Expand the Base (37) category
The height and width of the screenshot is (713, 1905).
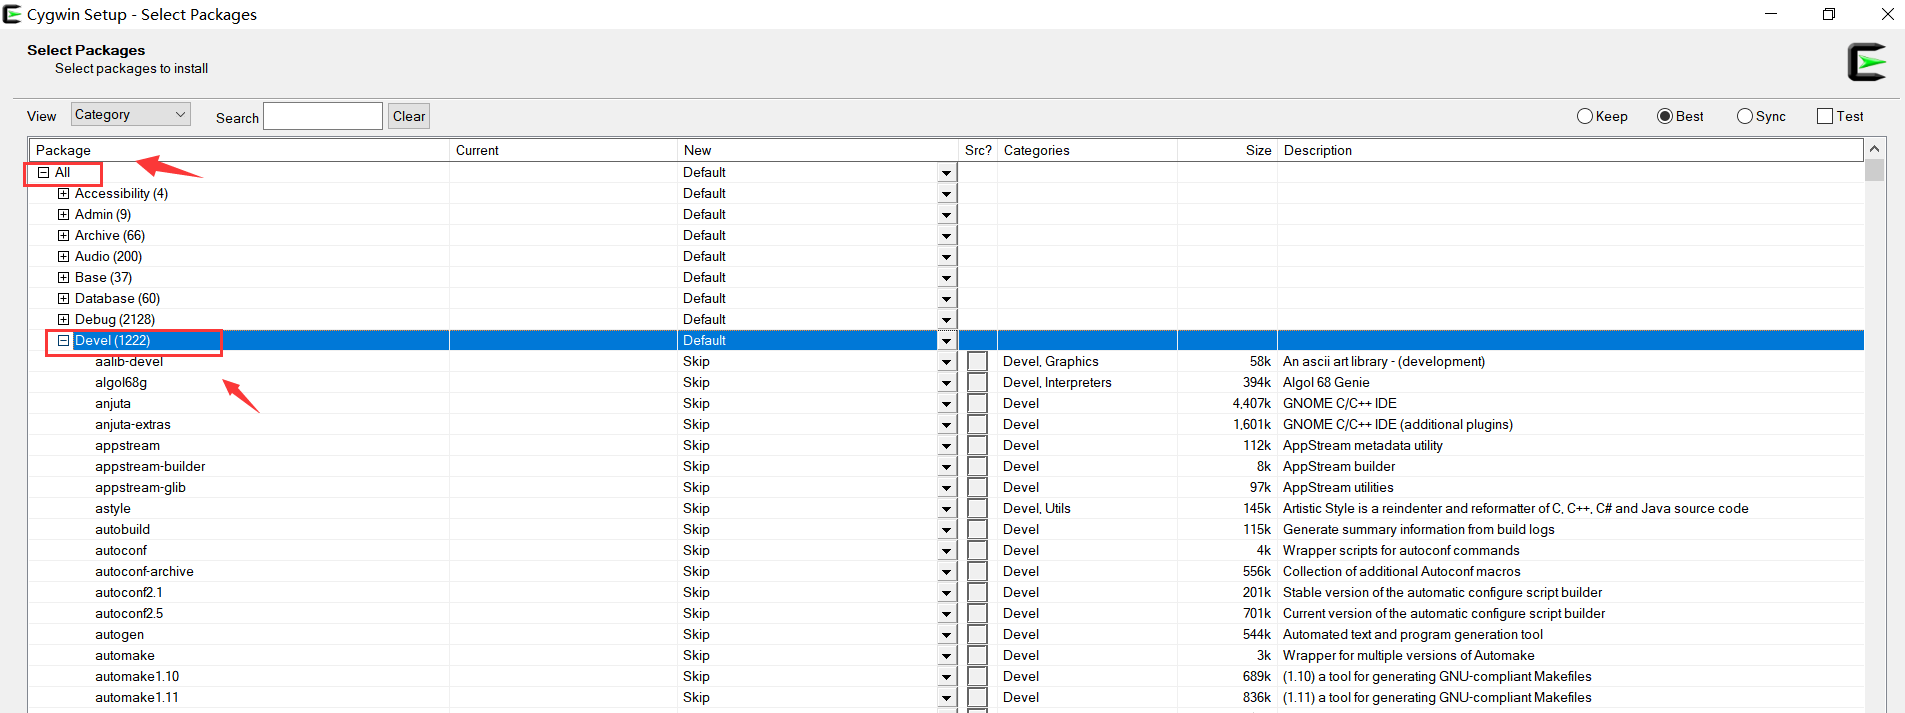tap(63, 278)
